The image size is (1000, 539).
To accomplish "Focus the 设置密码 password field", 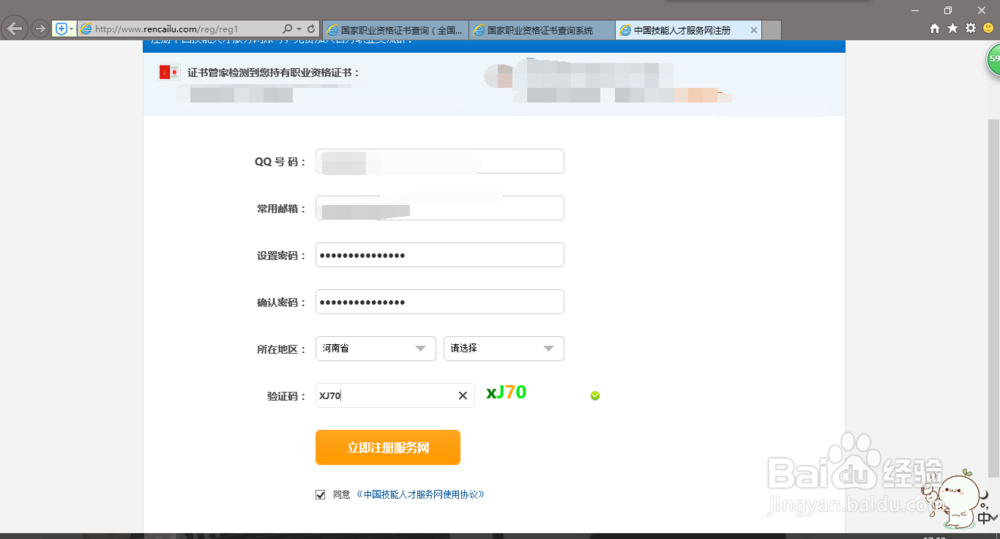I will coord(439,255).
